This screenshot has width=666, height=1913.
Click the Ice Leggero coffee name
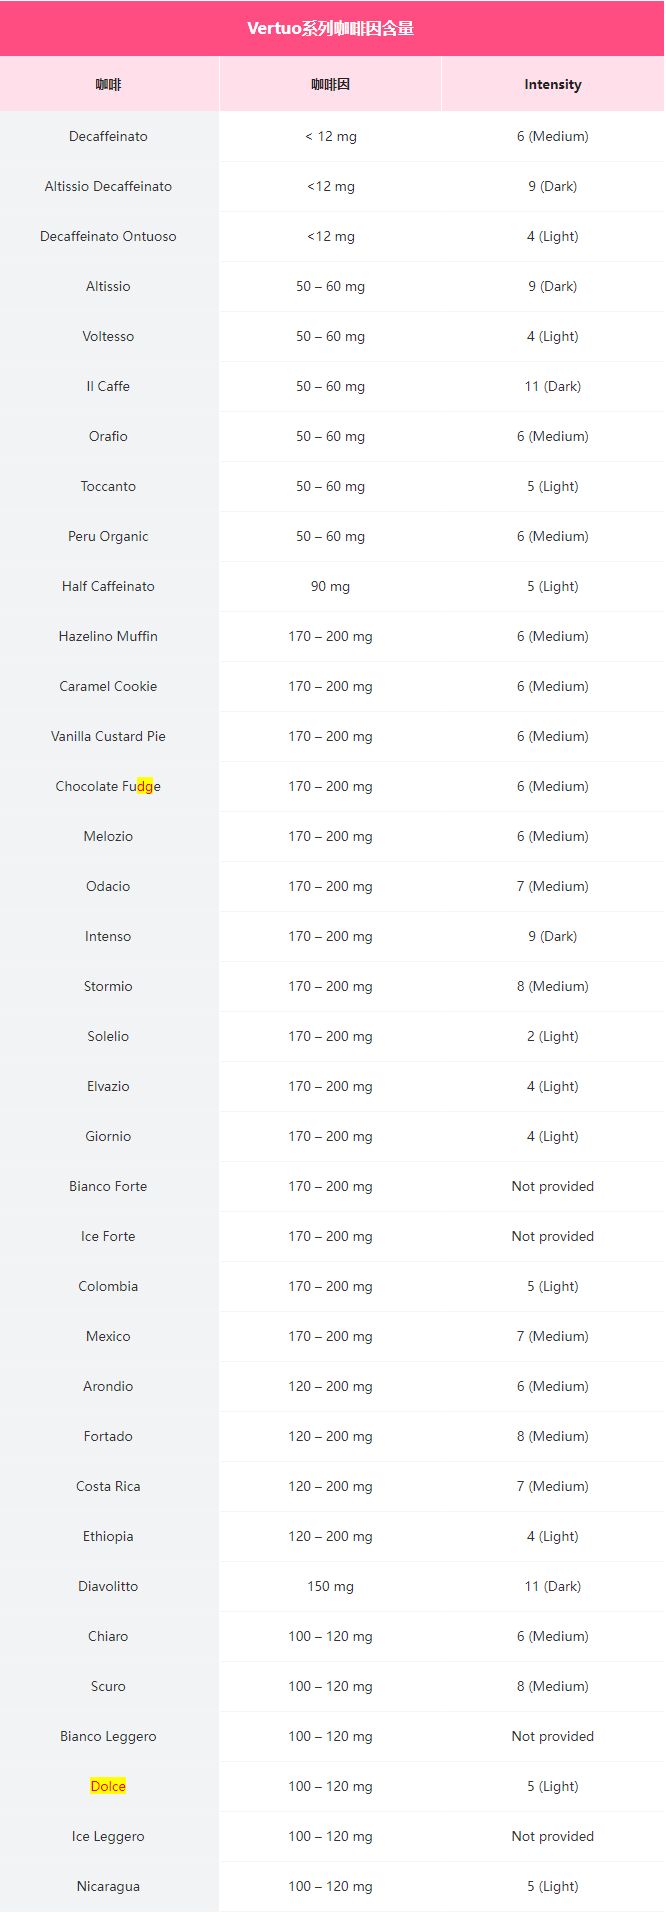[108, 1836]
